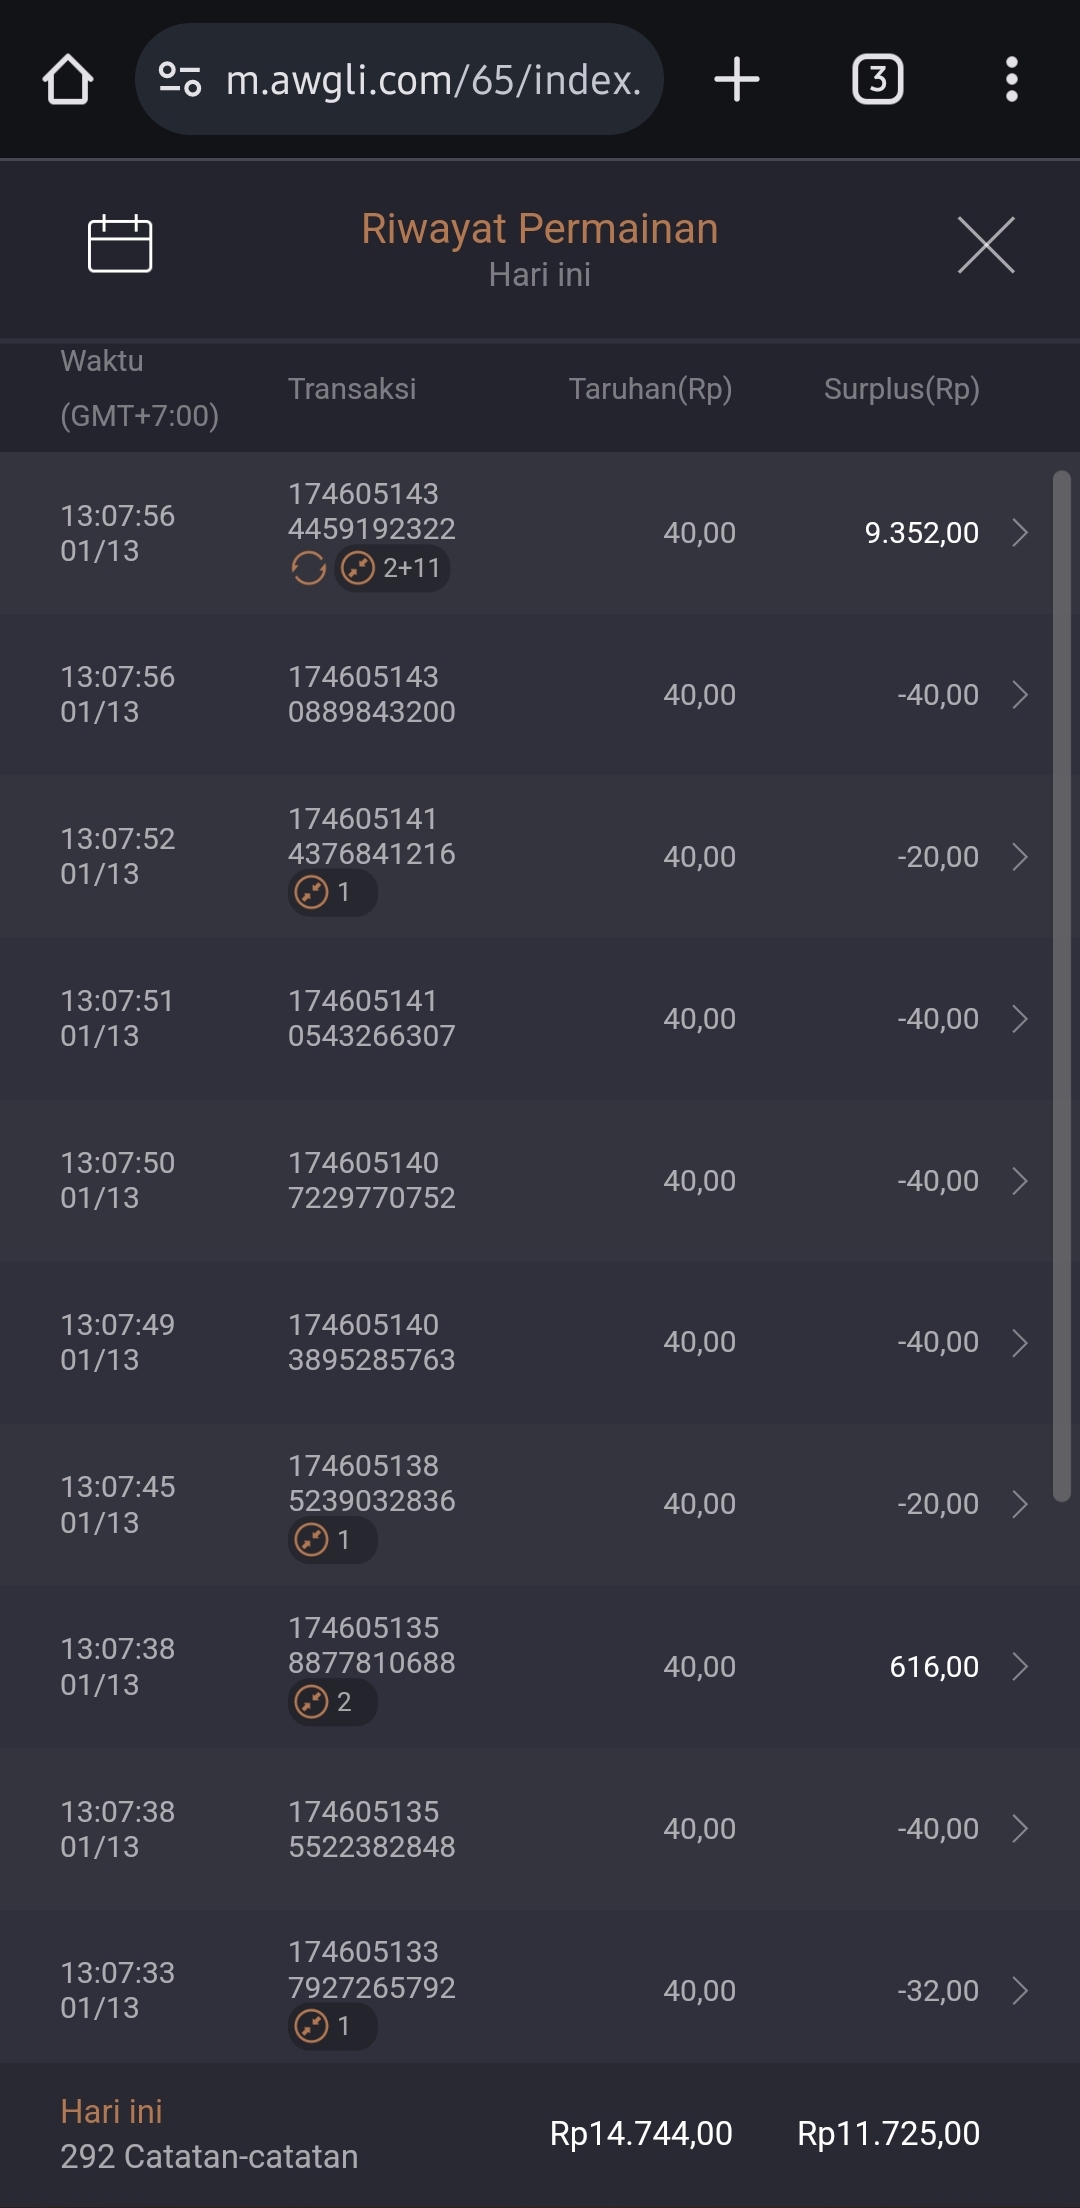Expand the 13:07:52 transaction row chevron
The width and height of the screenshot is (1080, 2208).
1019,857
